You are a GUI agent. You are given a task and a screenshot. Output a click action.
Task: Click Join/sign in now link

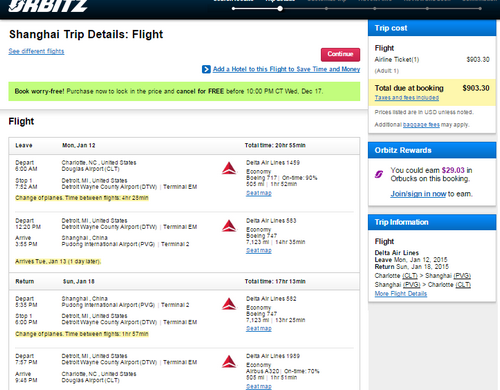pyautogui.click(x=418, y=194)
